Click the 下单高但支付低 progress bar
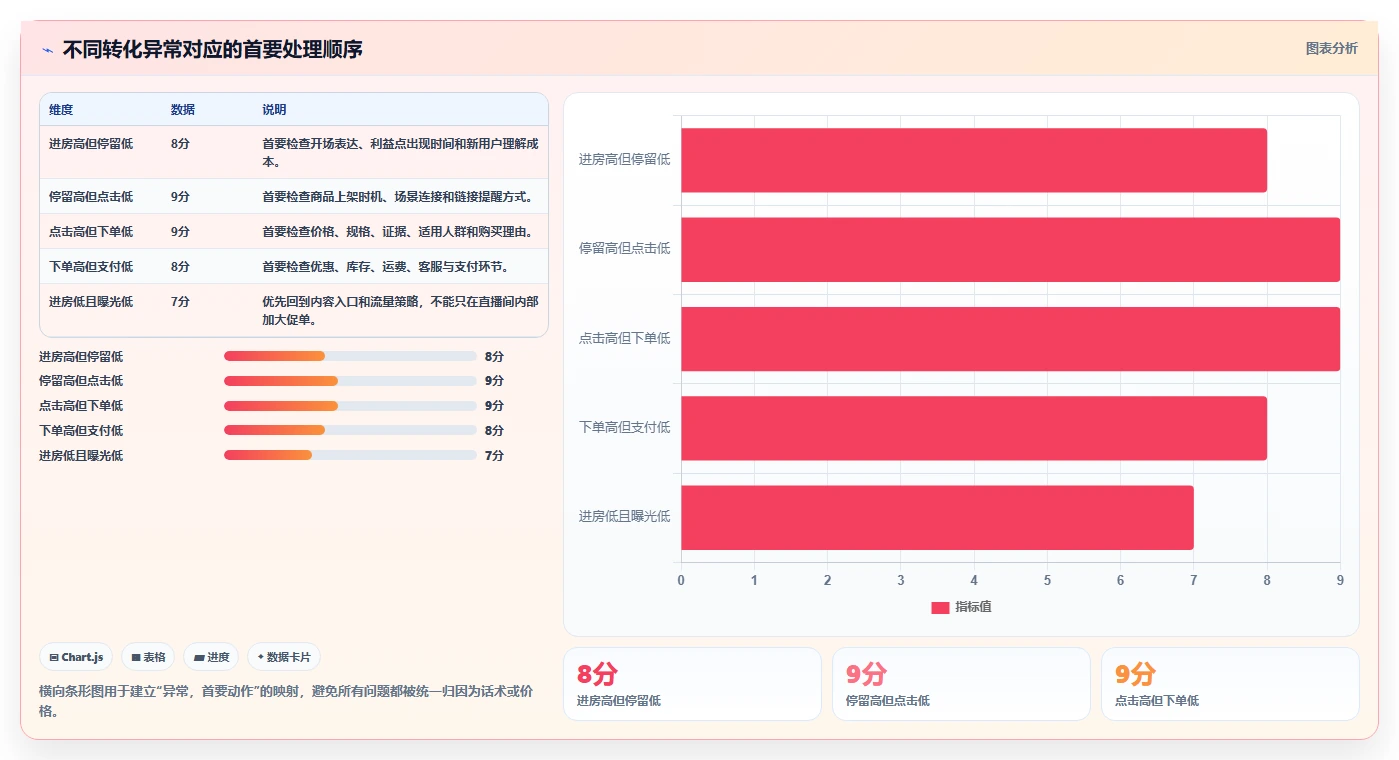This screenshot has width=1399, height=760. 350,431
